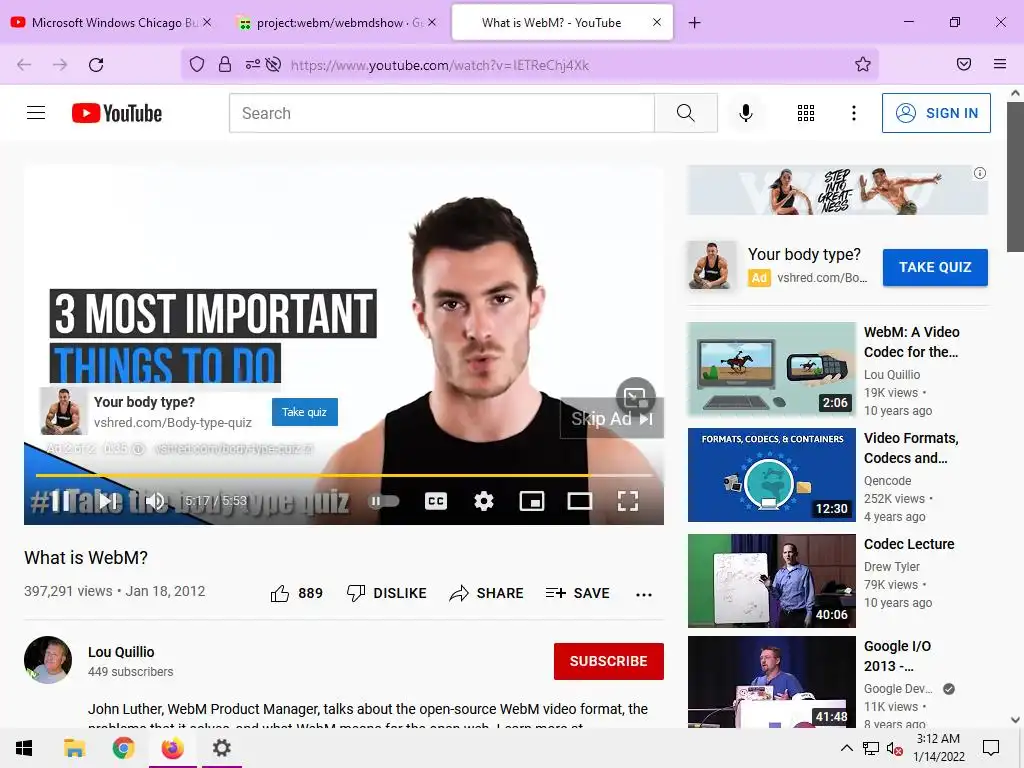
Task: Click the TAKE QUIZ sidebar ad button
Action: pyautogui.click(x=935, y=267)
